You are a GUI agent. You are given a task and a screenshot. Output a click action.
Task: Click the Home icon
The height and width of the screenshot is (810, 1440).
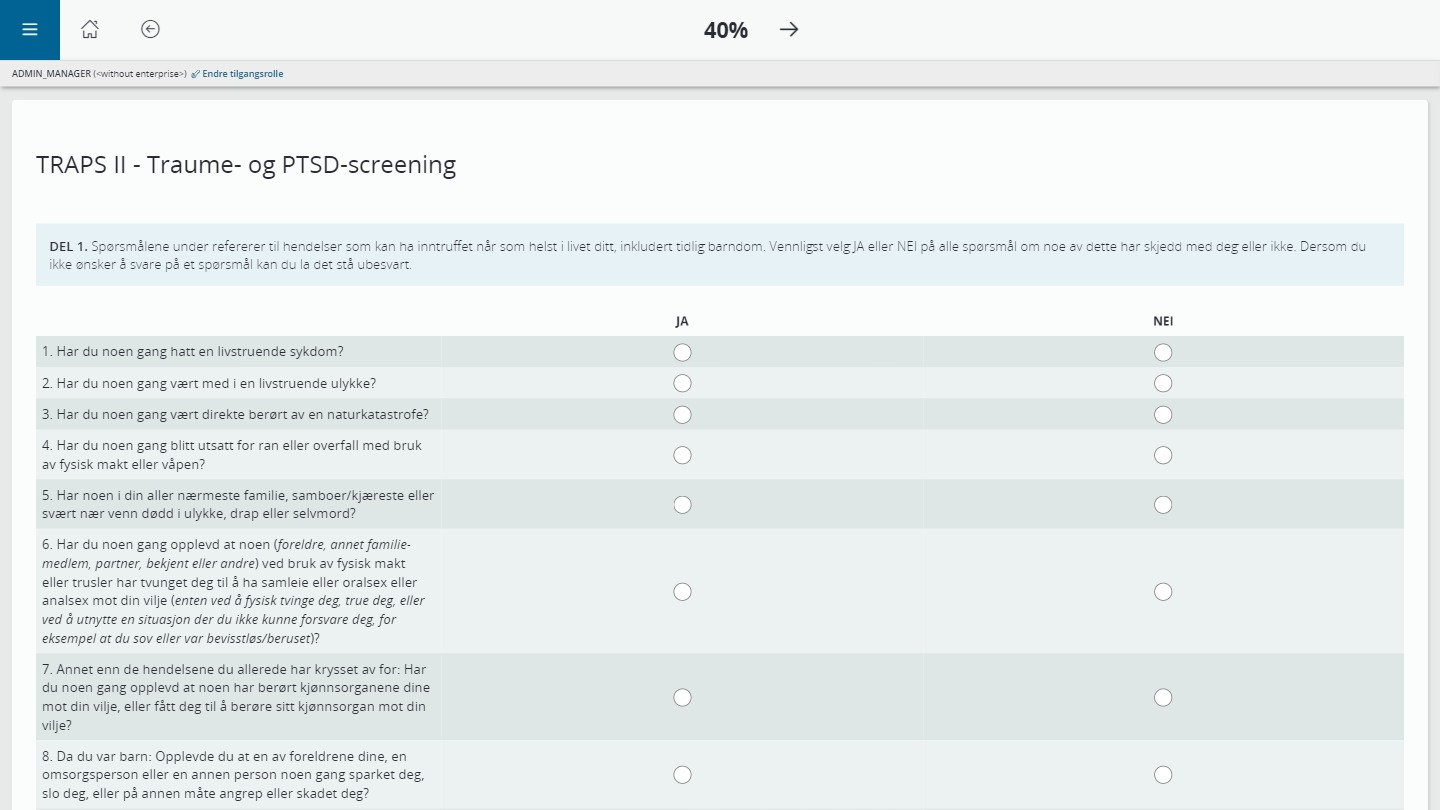click(x=90, y=30)
